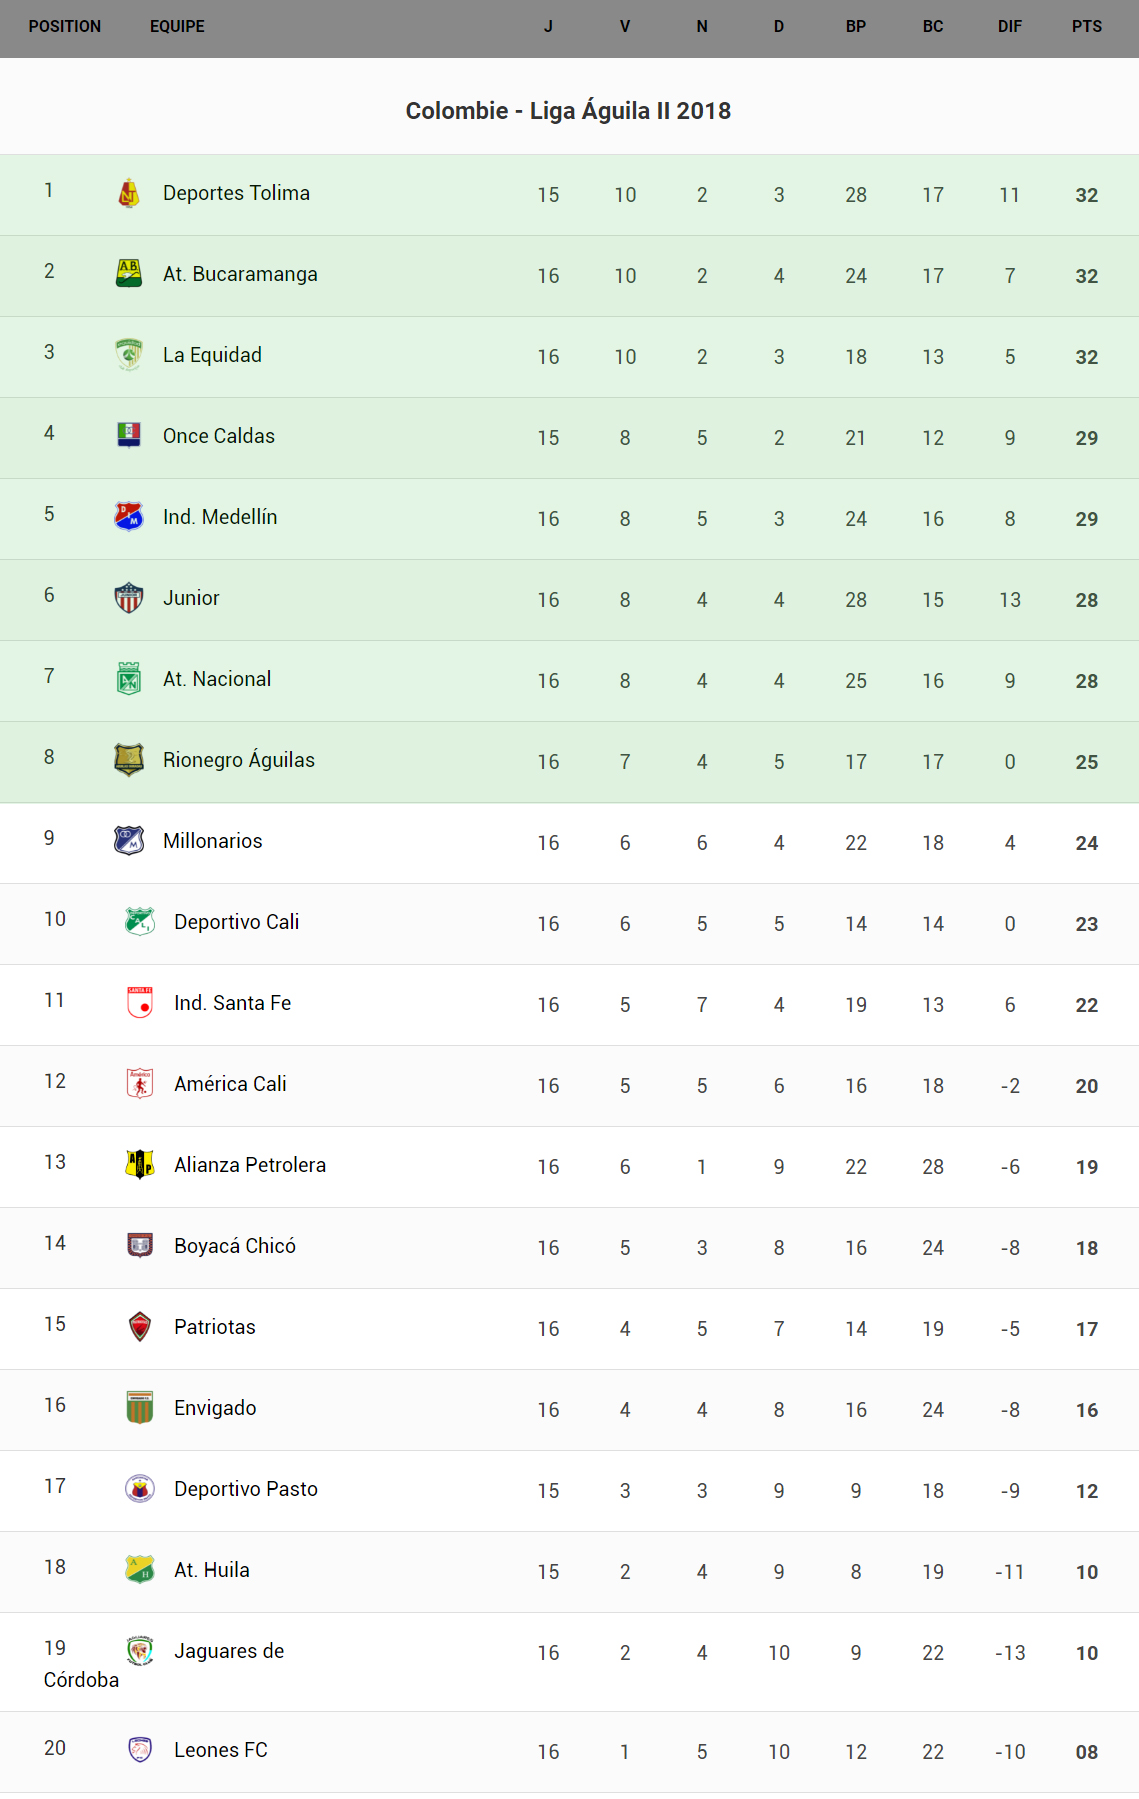This screenshot has height=1799, width=1139.
Task: Click the Millonarios club logo
Action: click(128, 840)
